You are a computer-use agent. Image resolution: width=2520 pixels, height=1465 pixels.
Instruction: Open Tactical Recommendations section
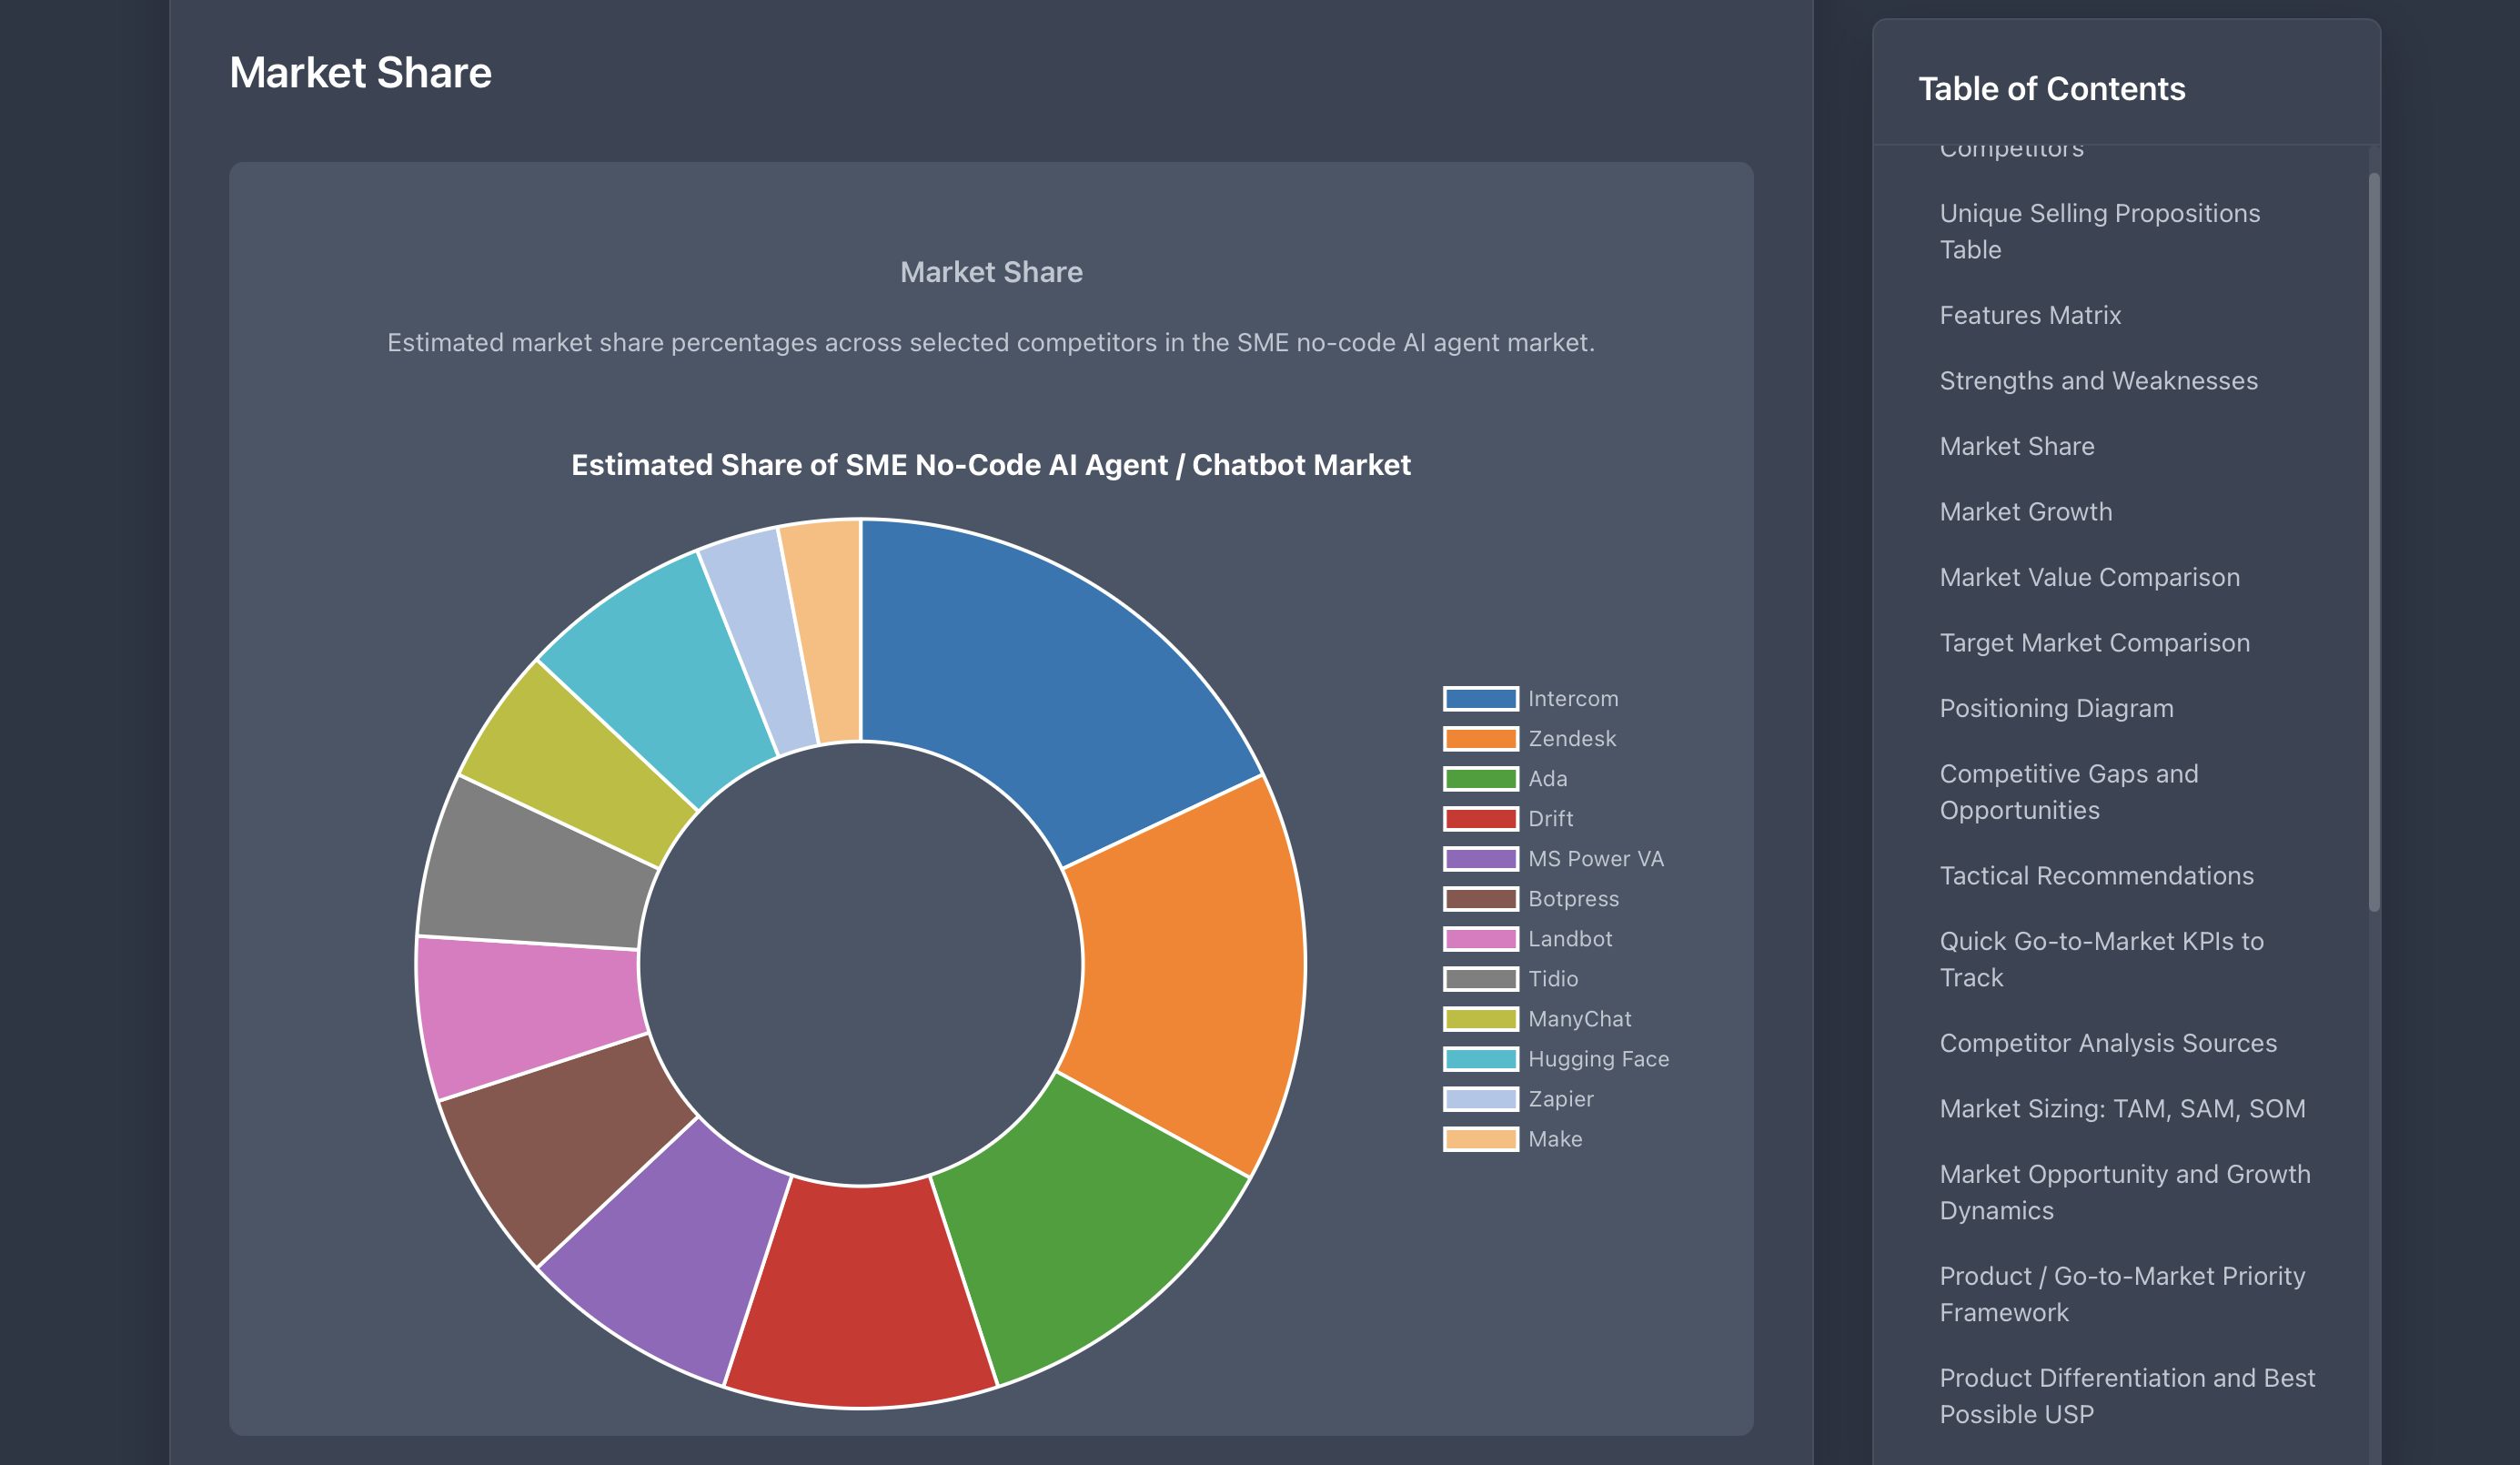tap(2096, 876)
